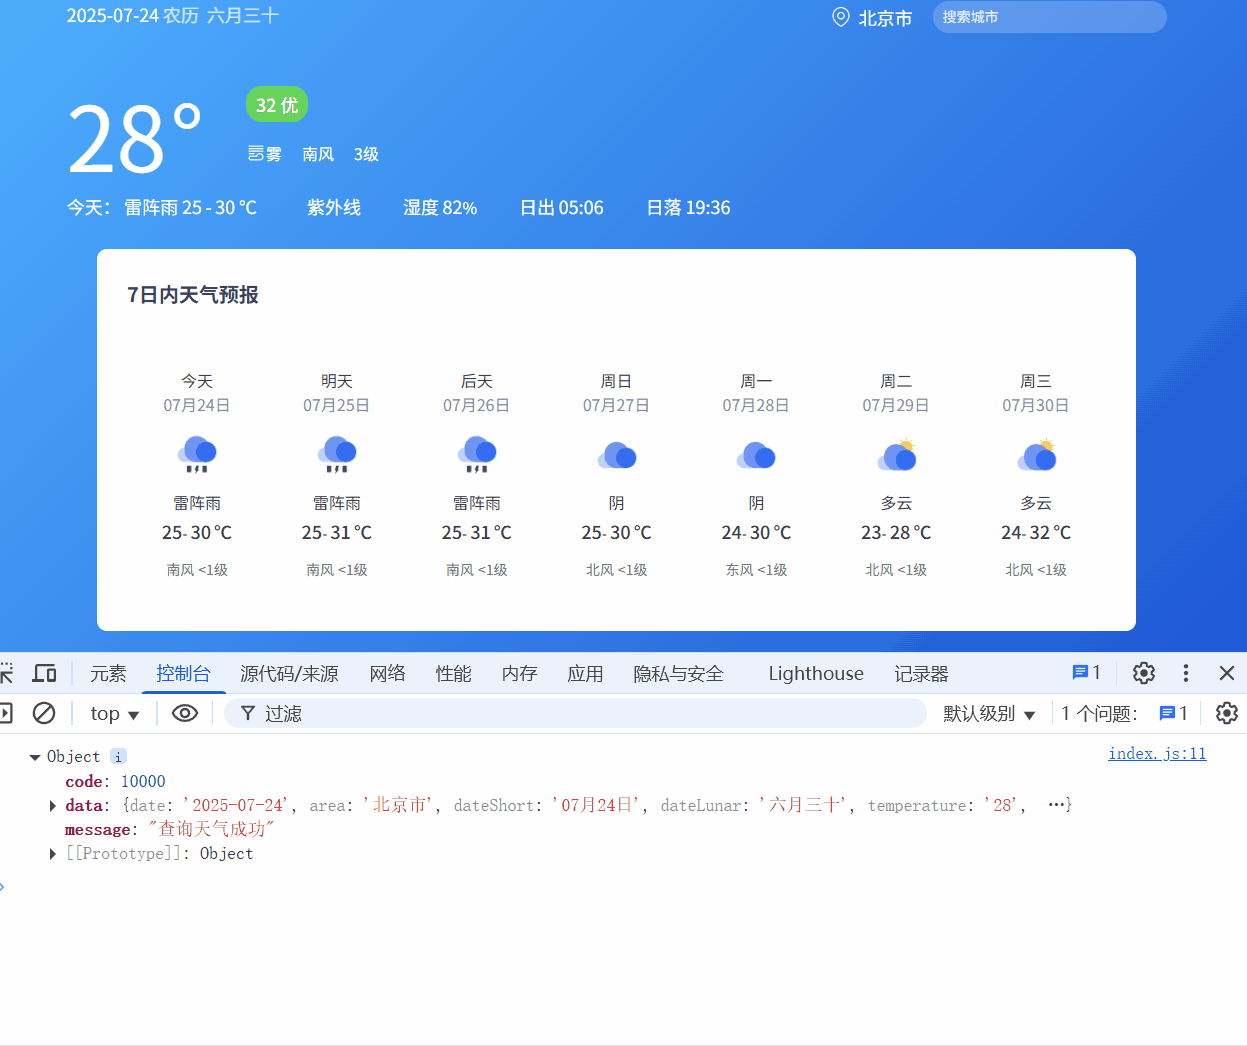Viewport: 1247px width, 1046px height.
Task: Click the 7日内天气预报 heading
Action: click(193, 295)
